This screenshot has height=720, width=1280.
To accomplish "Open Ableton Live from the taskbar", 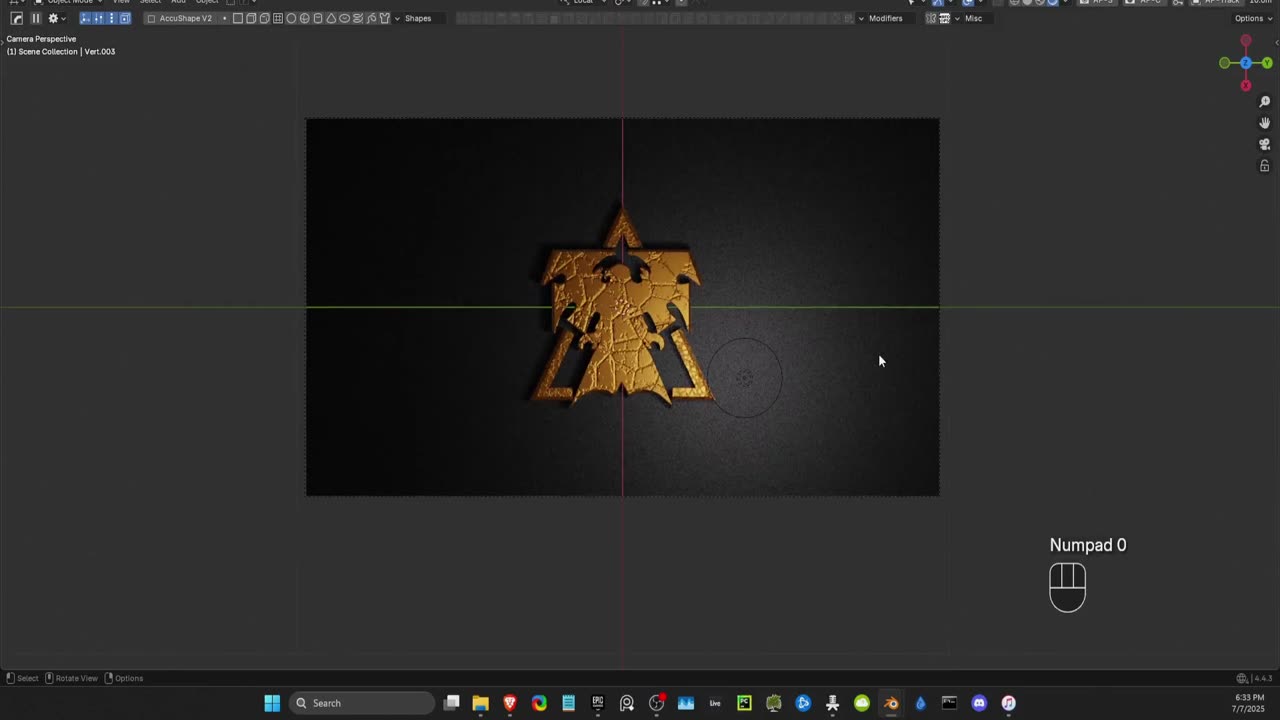I will (715, 703).
